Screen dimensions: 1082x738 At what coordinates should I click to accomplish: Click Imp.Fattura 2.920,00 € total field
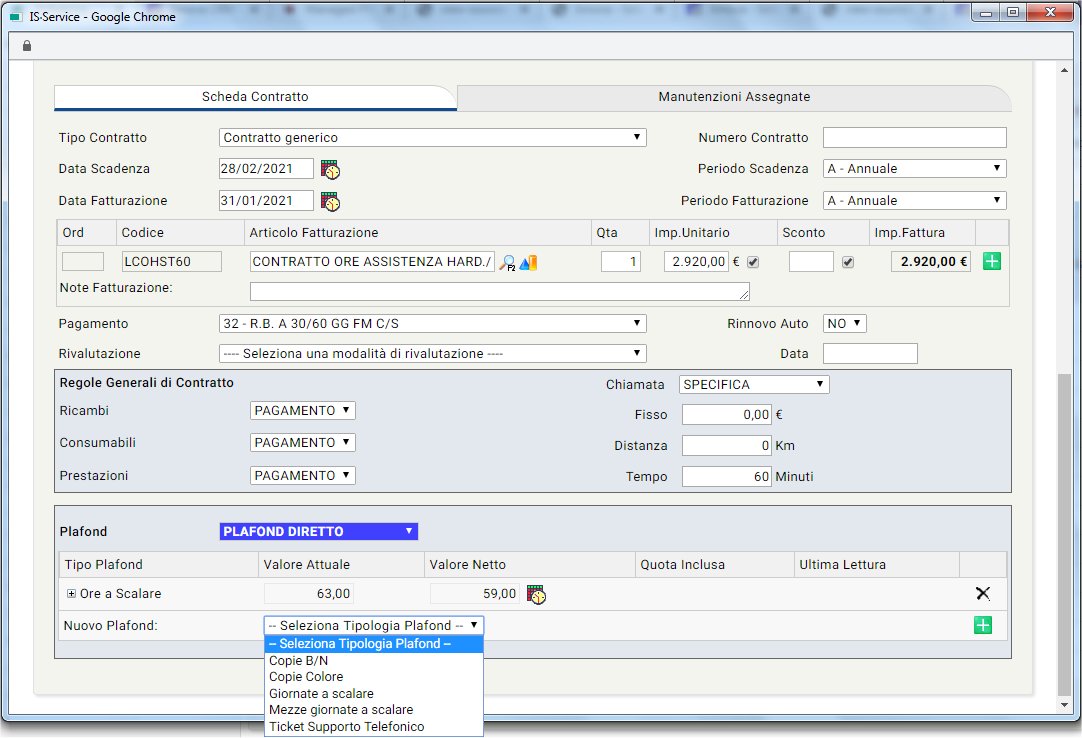[930, 262]
